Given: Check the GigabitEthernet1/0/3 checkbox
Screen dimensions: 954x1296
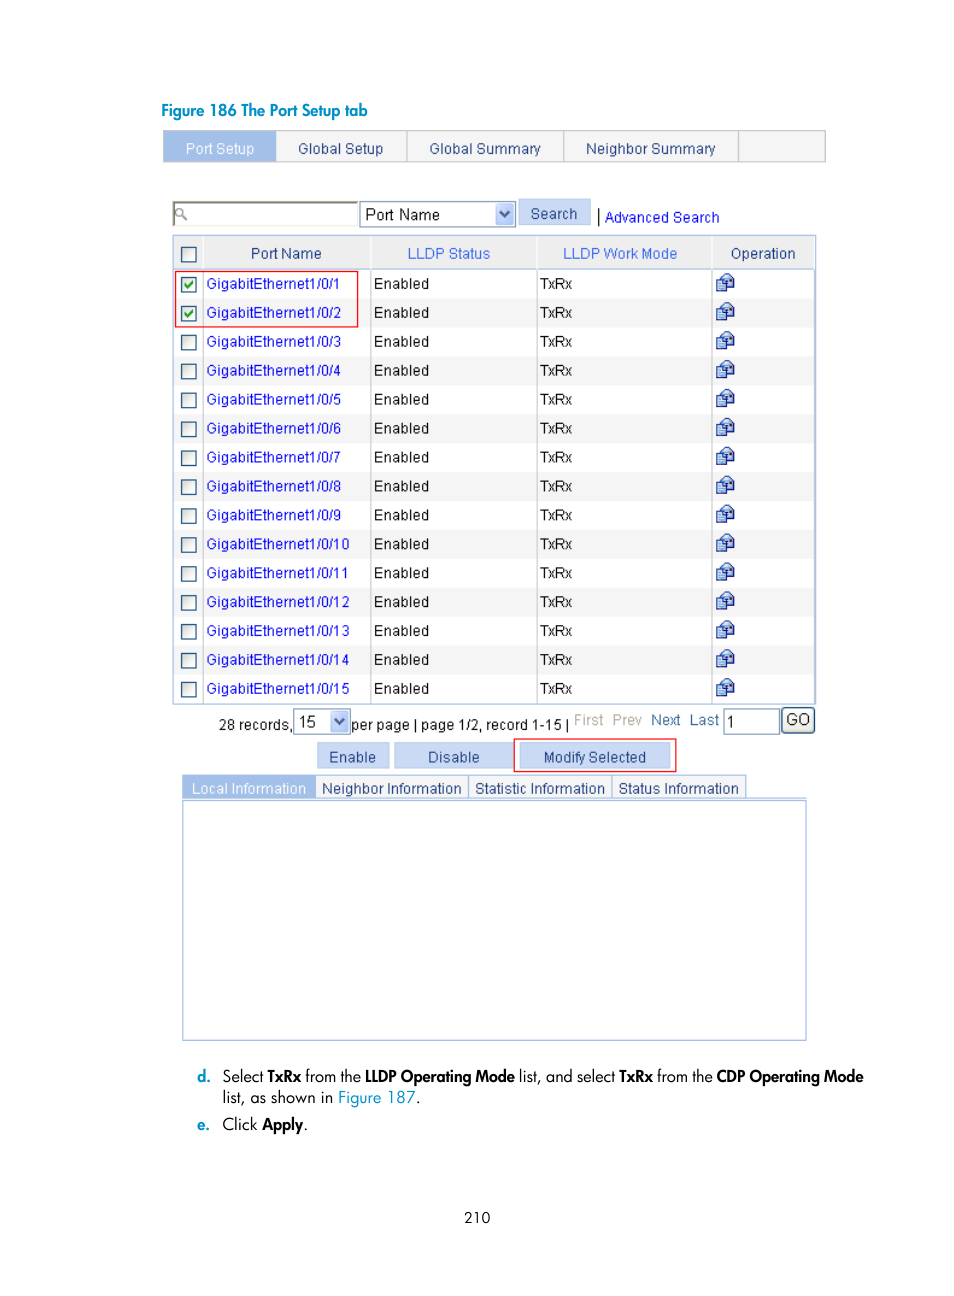Looking at the screenshot, I should click(189, 342).
